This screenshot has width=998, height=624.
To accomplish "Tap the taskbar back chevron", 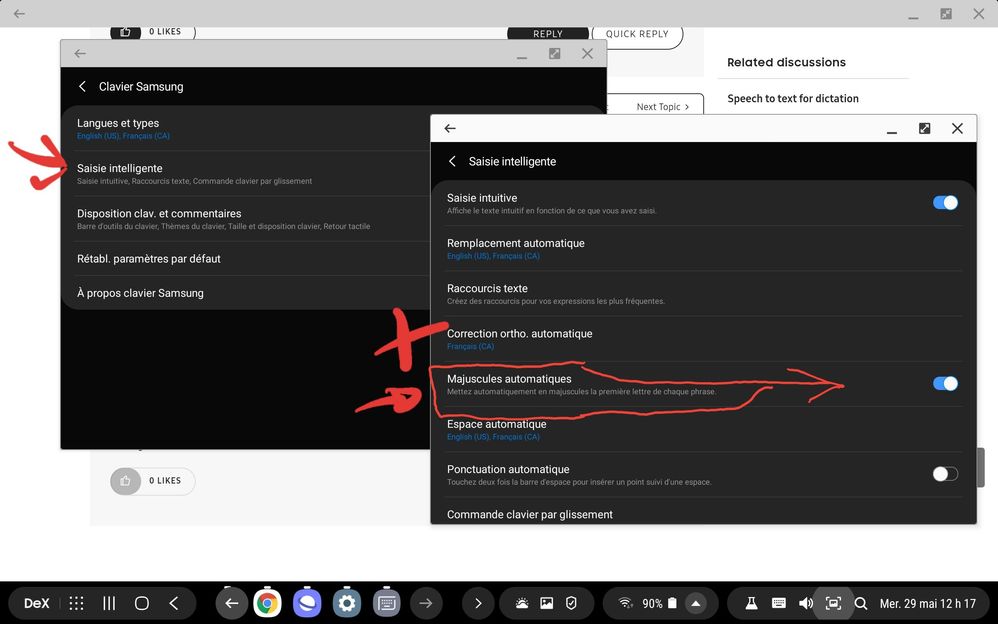I will [174, 603].
